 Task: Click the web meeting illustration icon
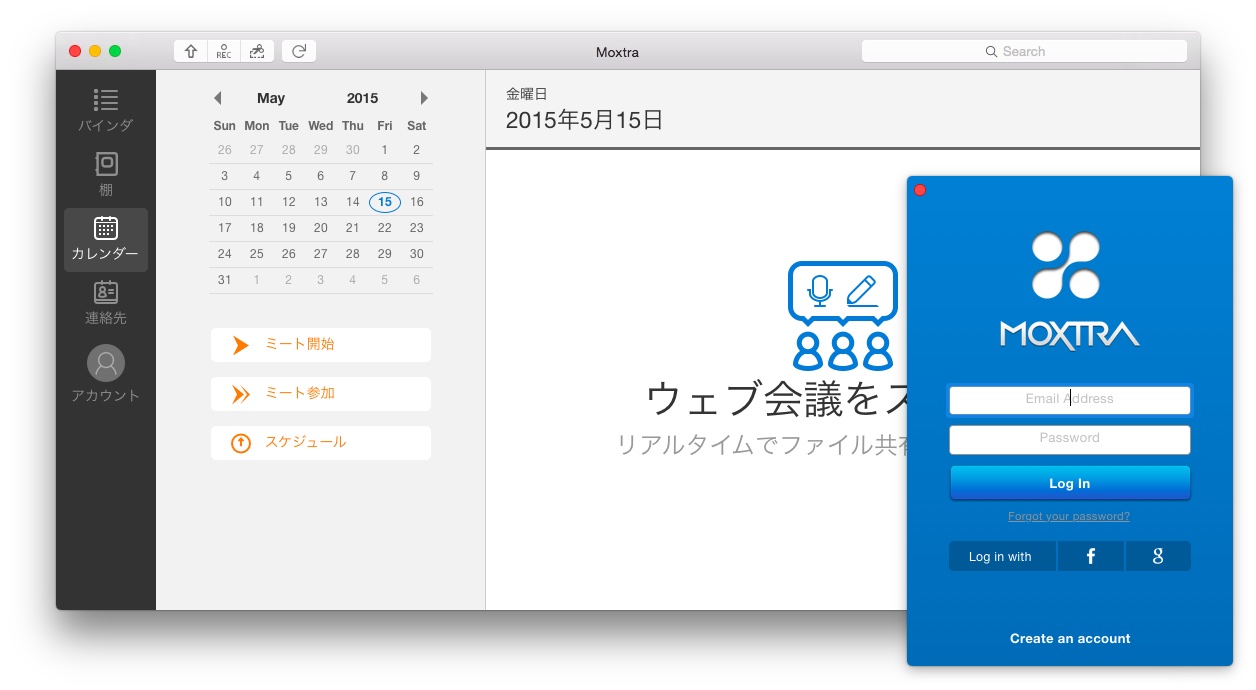click(843, 316)
